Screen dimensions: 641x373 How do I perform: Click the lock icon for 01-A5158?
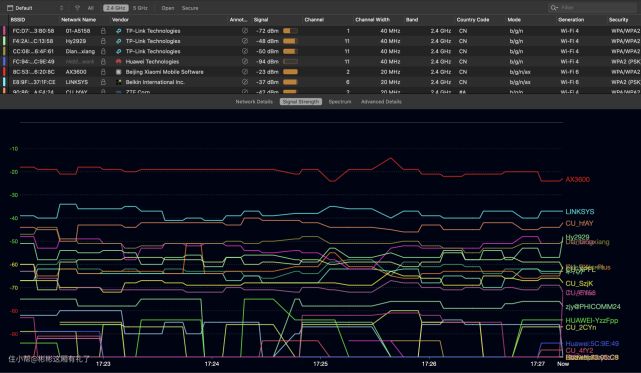pos(103,31)
